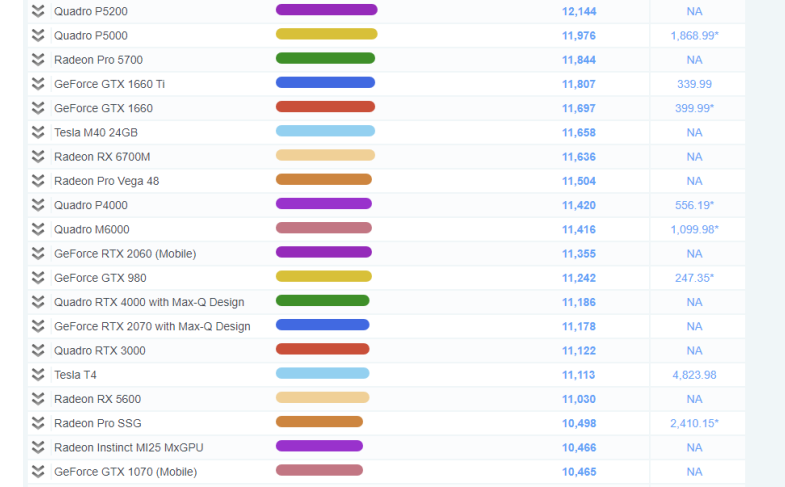
Task: Click the yellow Quadro P5000 score bar
Action: pyautogui.click(x=326, y=34)
